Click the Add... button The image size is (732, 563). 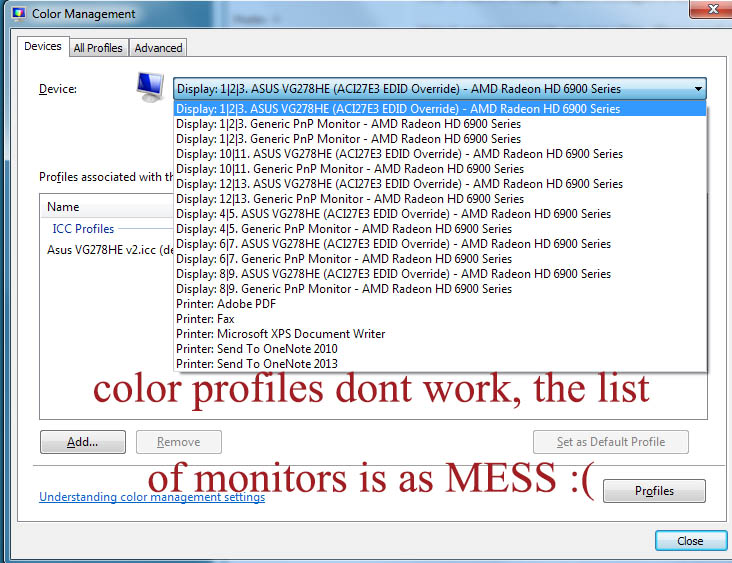pyautogui.click(x=83, y=442)
